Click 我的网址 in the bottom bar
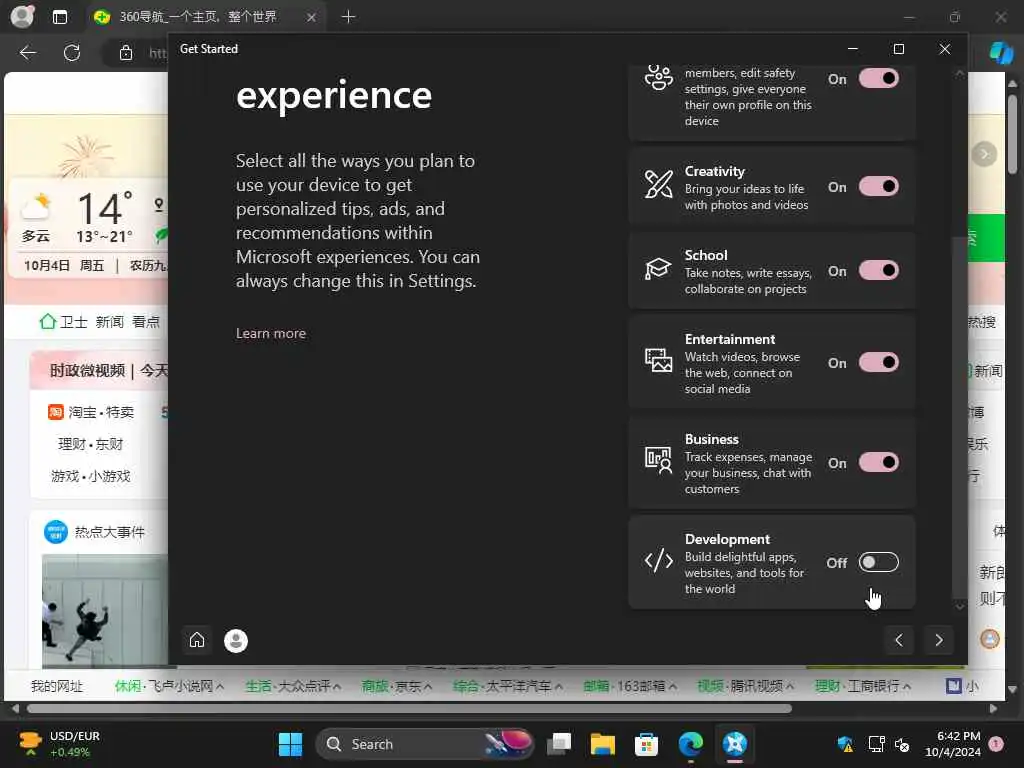This screenshot has width=1024, height=768. pyautogui.click(x=57, y=686)
